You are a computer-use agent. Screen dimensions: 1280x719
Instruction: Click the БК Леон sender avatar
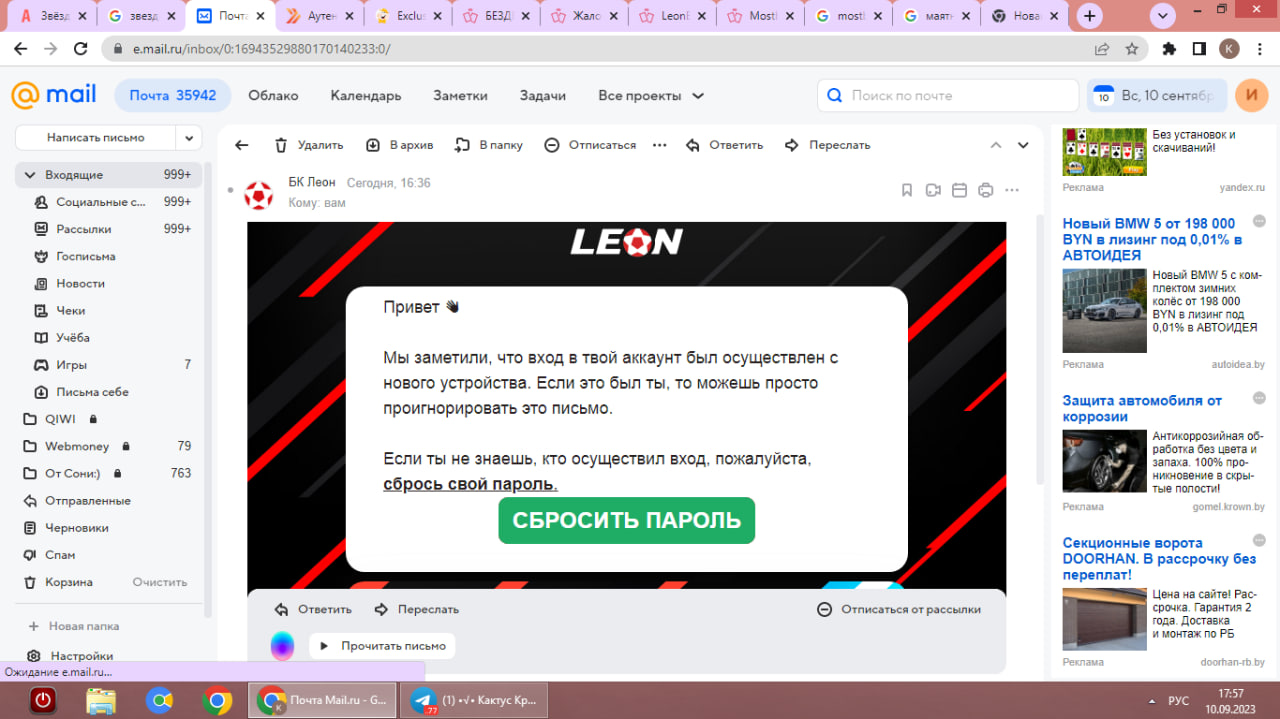(259, 194)
